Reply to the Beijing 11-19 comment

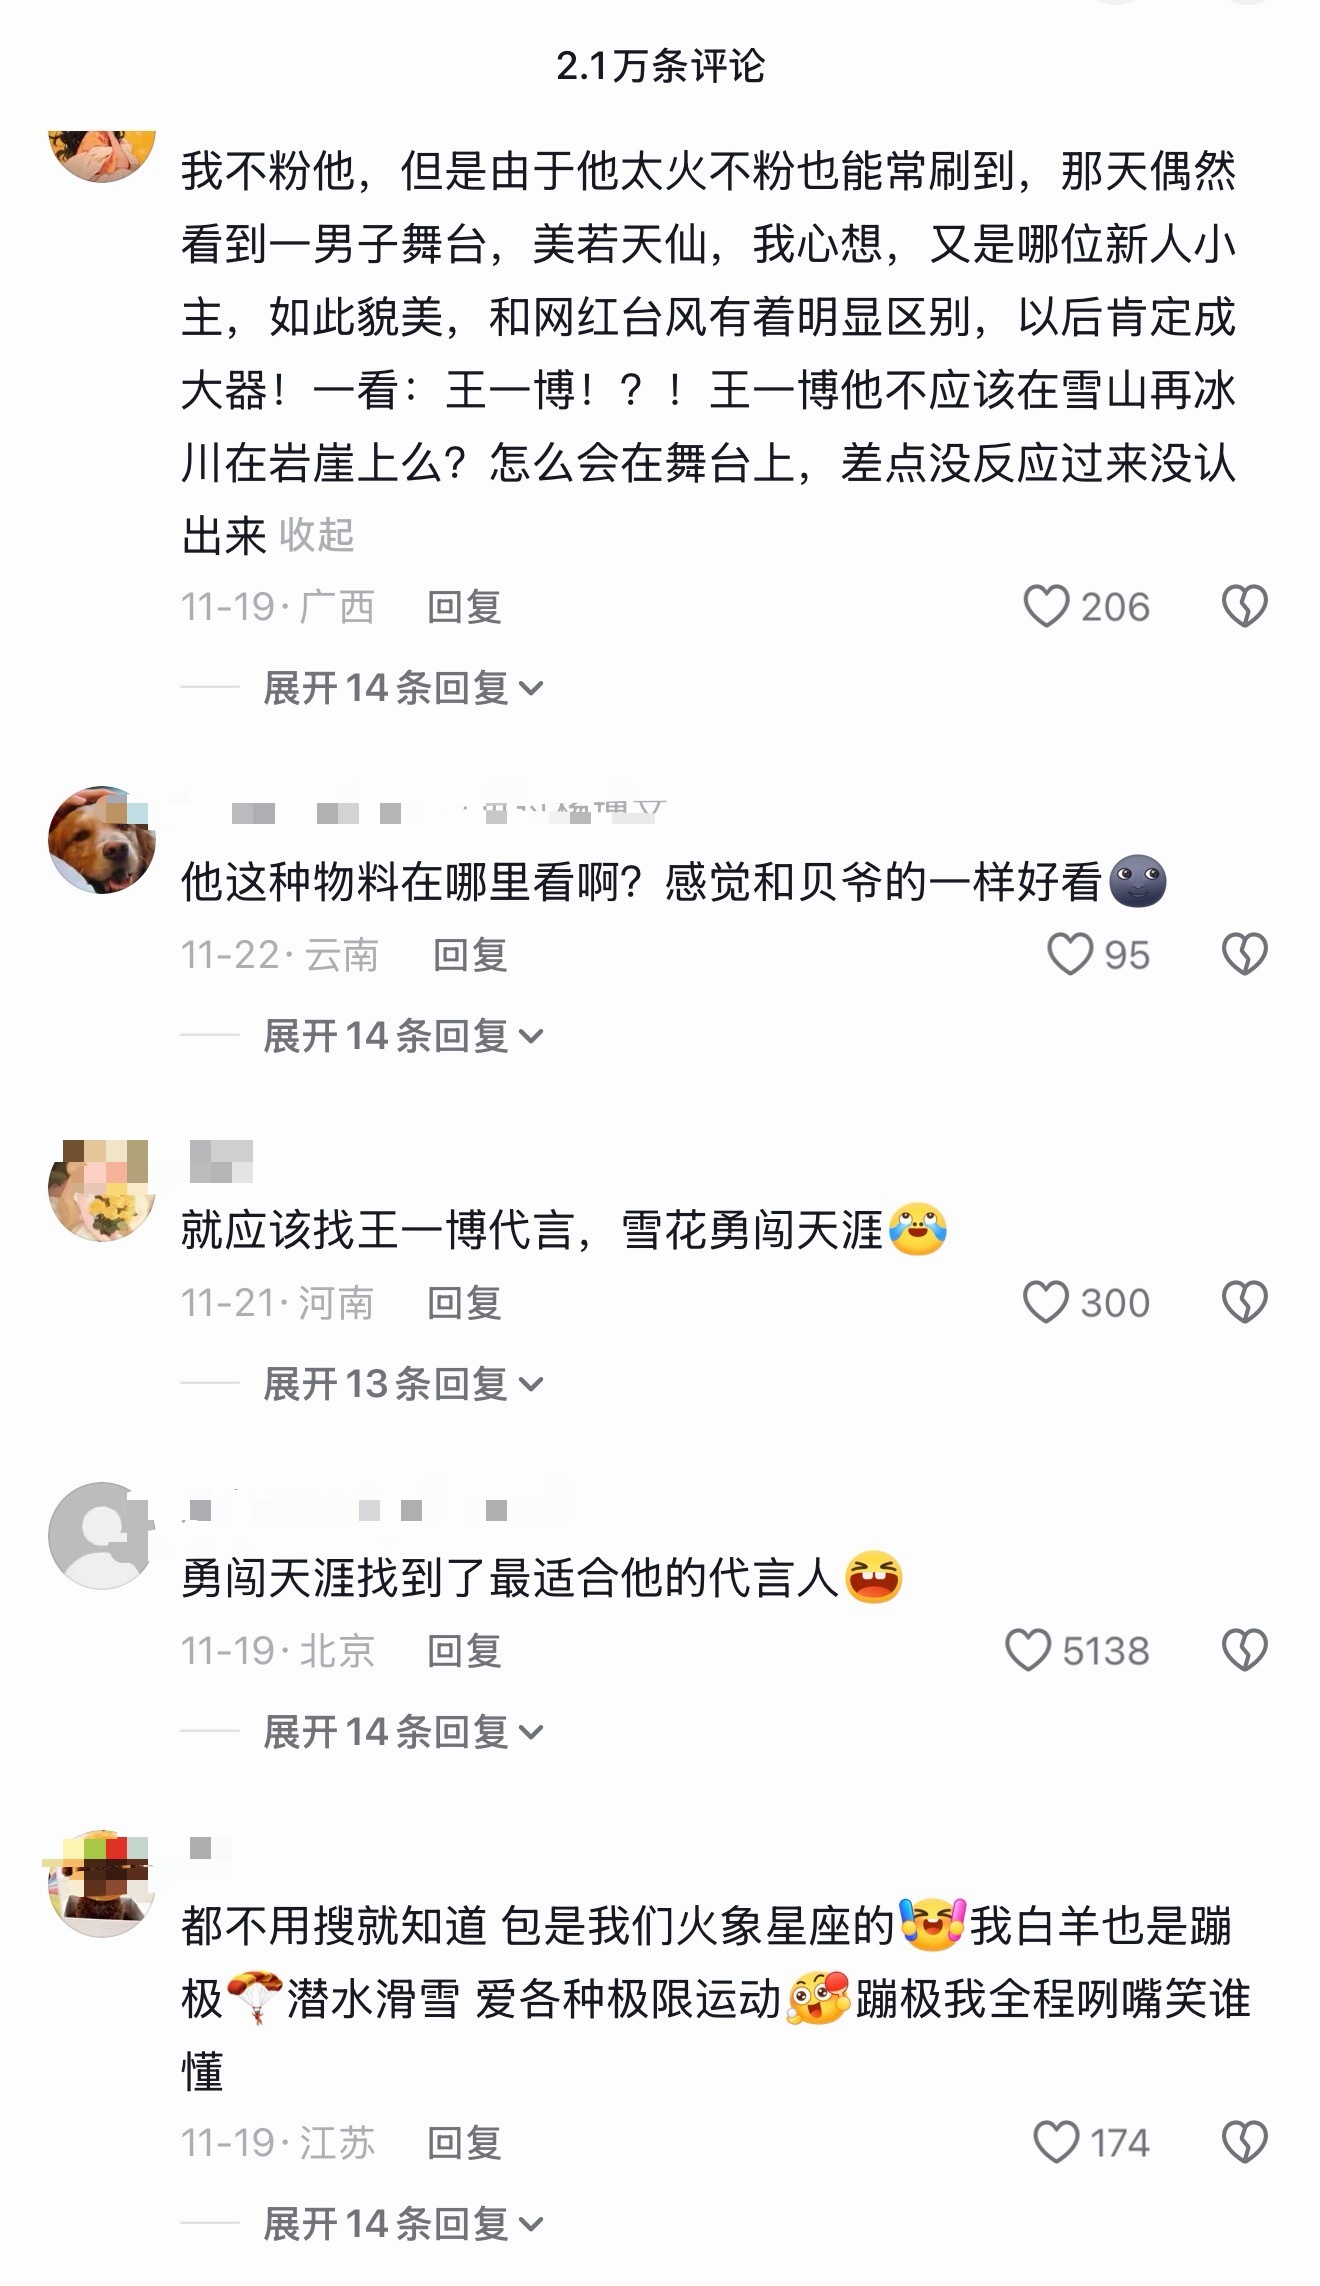pos(464,1651)
